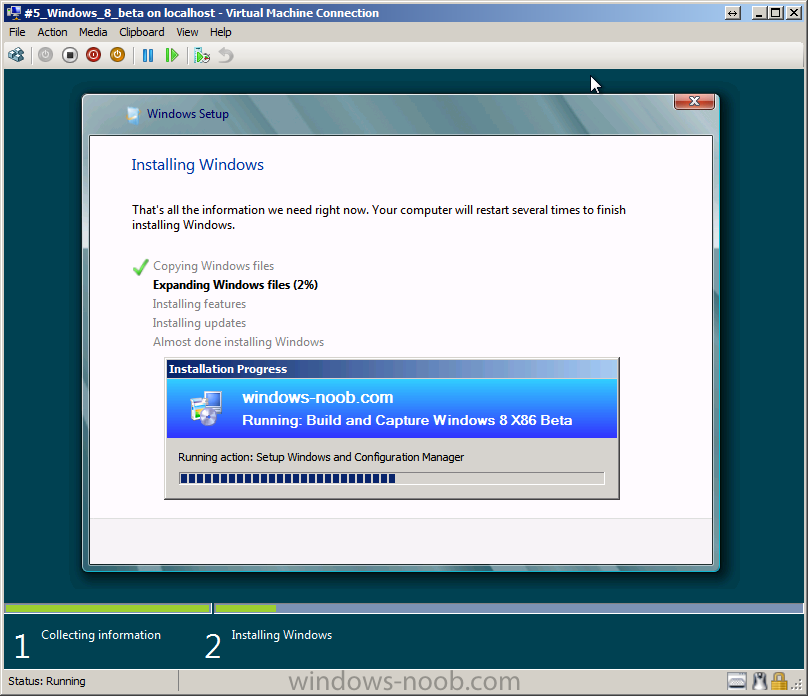
Task: Click the status bar resize grip
Action: [797, 684]
